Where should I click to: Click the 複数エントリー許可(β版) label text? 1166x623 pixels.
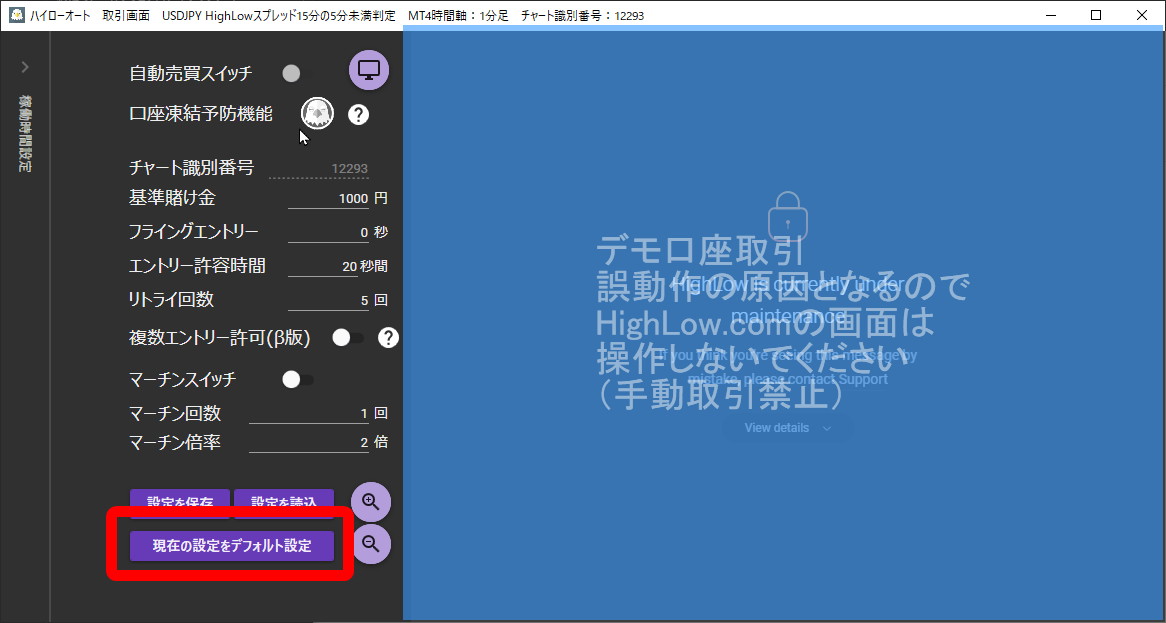tap(219, 338)
